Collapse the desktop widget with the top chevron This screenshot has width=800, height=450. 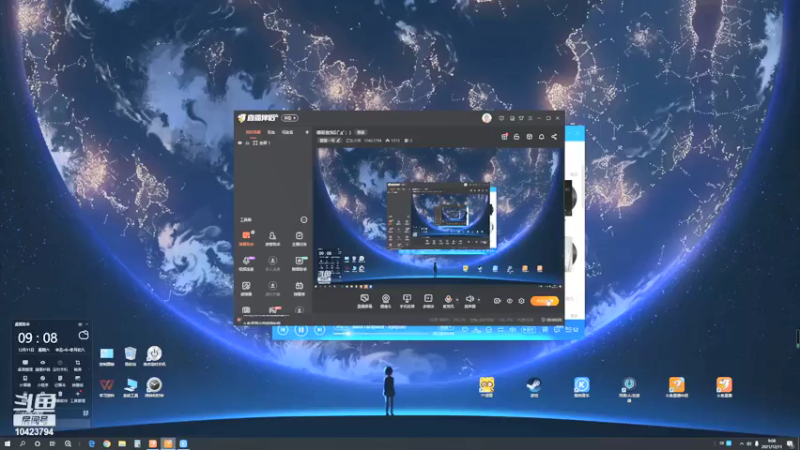pos(87,324)
